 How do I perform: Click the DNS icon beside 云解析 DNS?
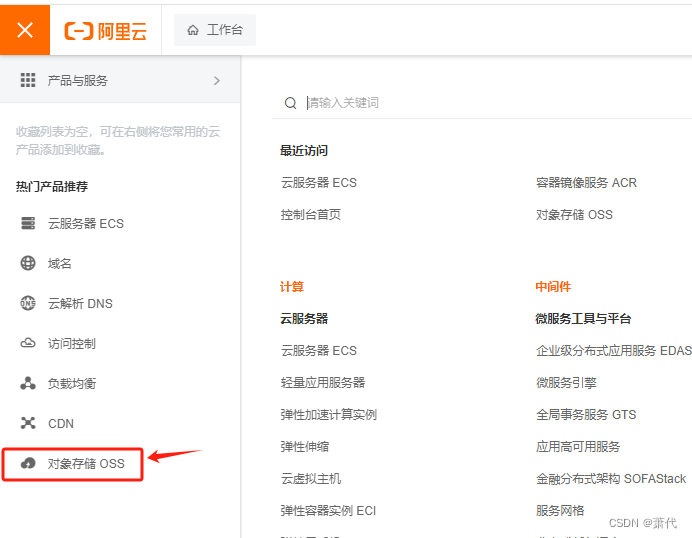point(28,303)
